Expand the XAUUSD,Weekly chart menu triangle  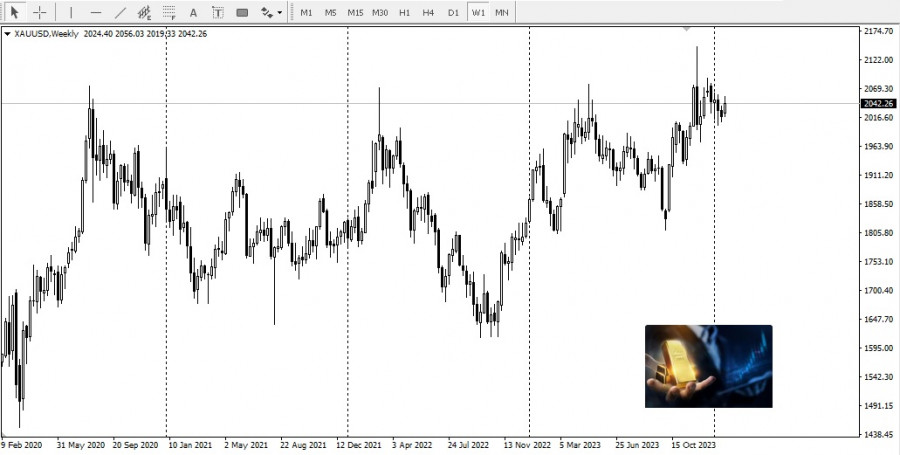tap(7, 34)
